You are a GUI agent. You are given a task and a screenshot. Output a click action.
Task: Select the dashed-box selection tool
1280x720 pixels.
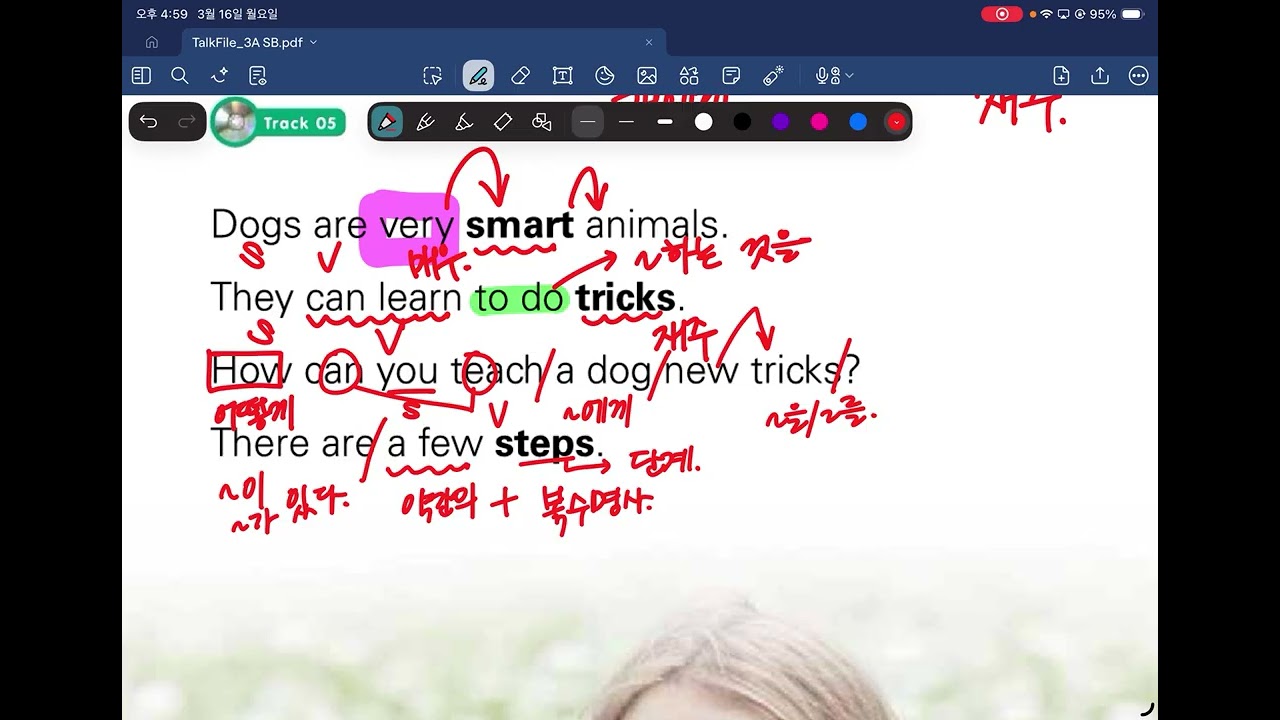coord(432,76)
